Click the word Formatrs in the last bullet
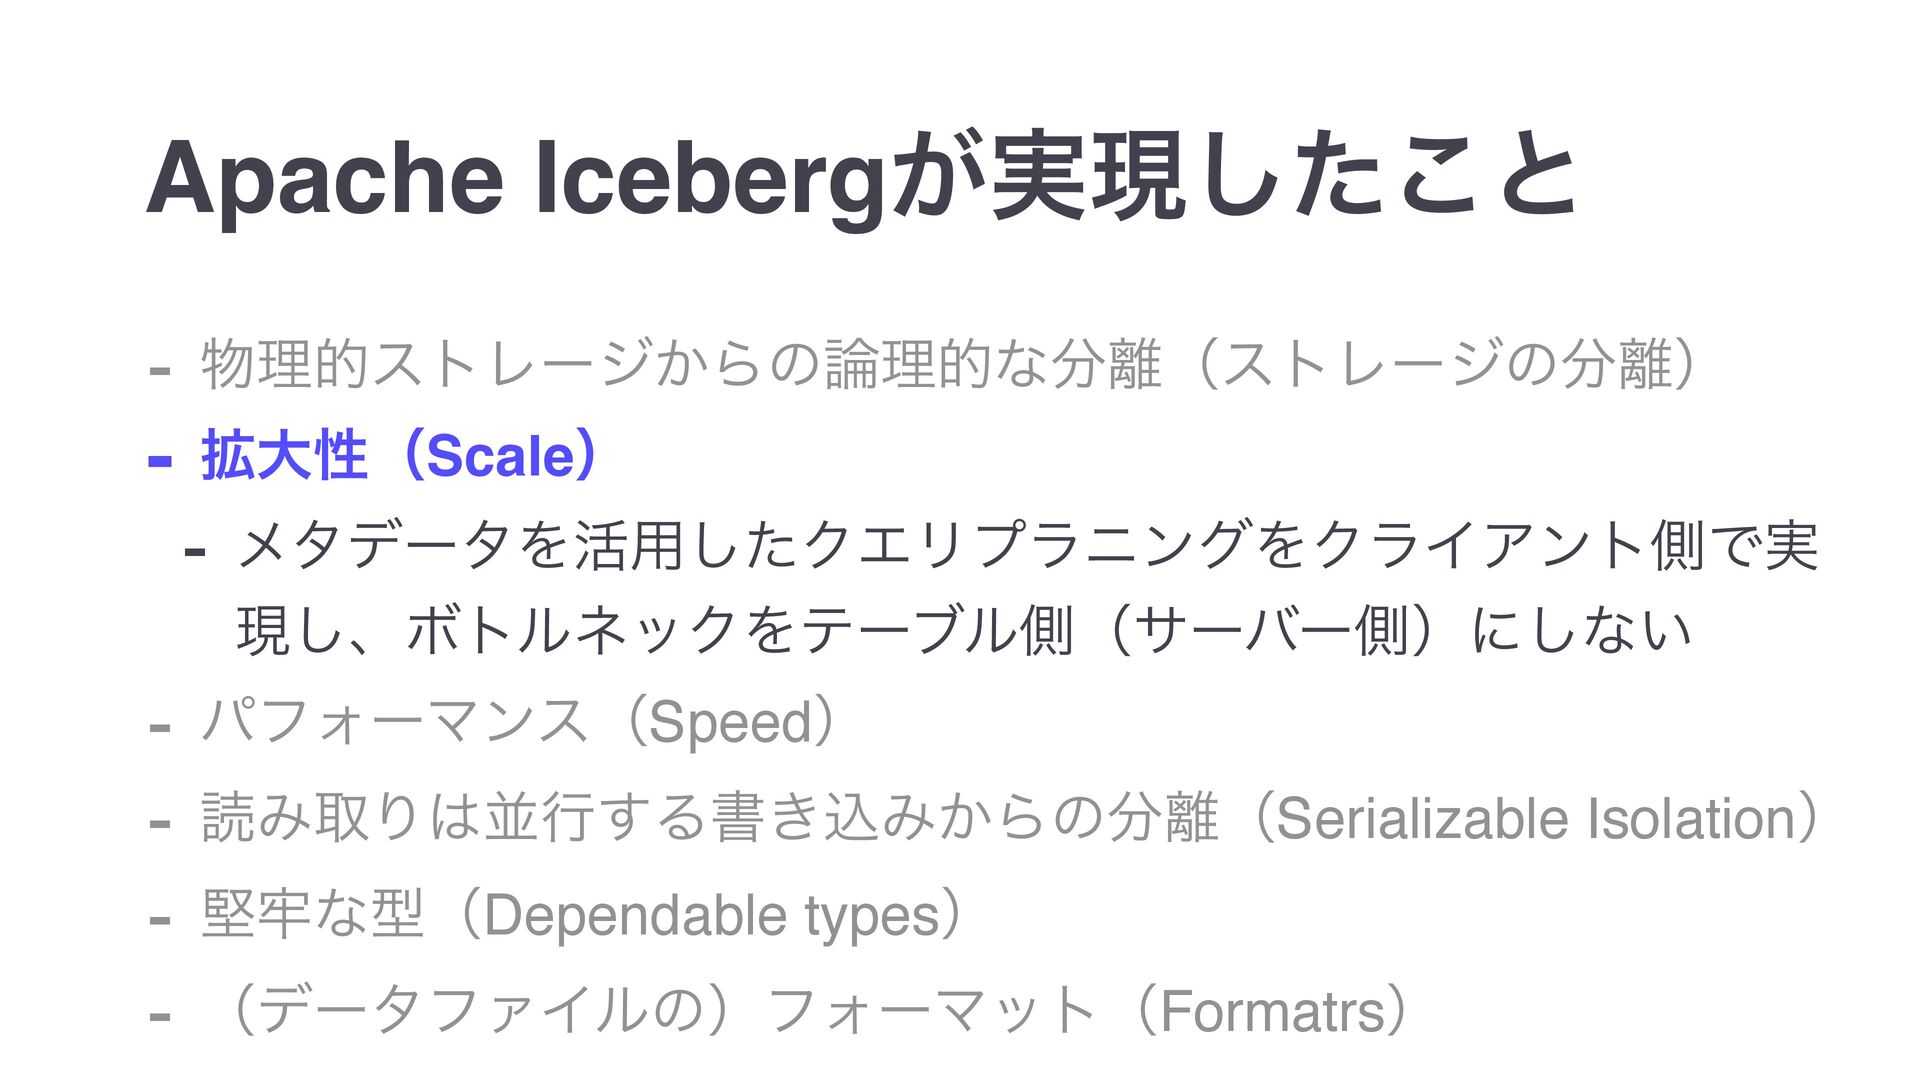 click(x=1272, y=1011)
